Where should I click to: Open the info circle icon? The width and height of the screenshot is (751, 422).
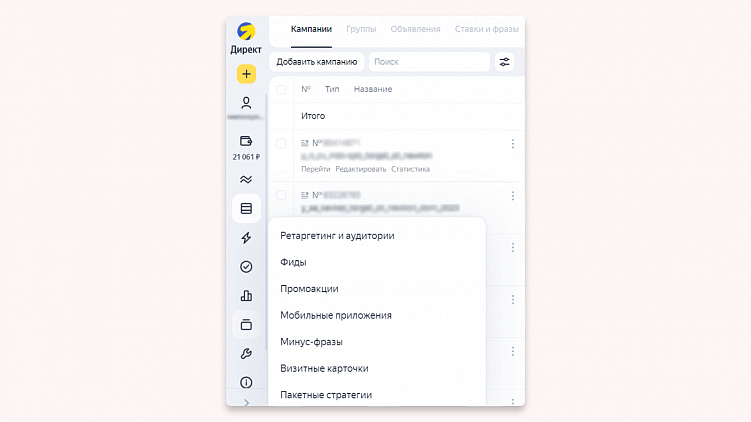pyautogui.click(x=246, y=382)
